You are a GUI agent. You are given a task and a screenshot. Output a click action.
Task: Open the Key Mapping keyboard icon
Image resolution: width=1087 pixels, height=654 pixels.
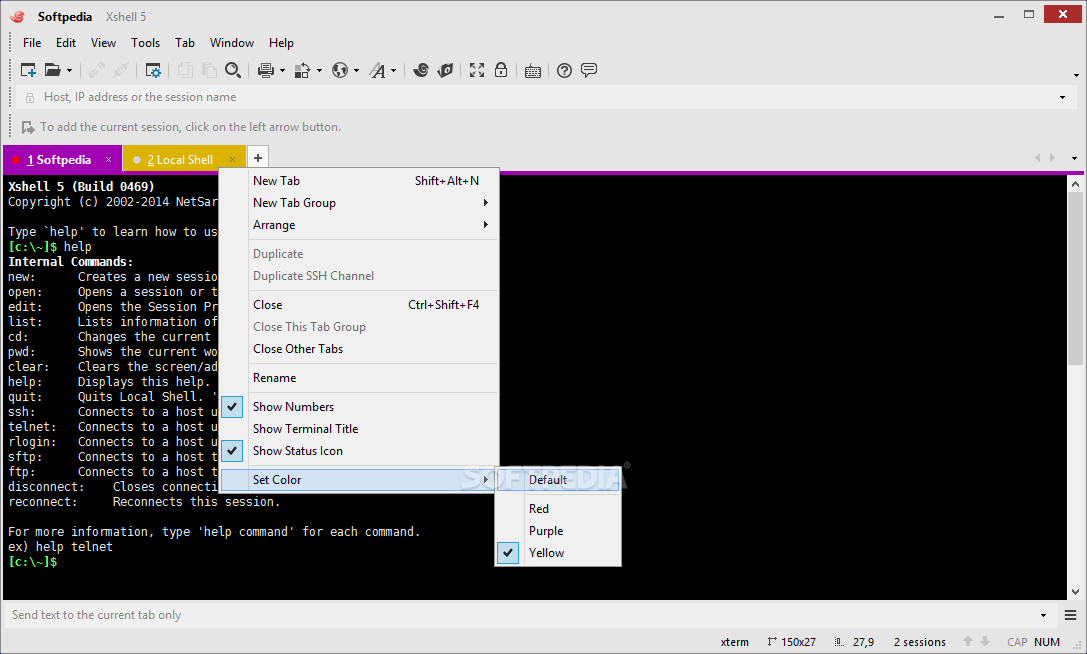[533, 71]
